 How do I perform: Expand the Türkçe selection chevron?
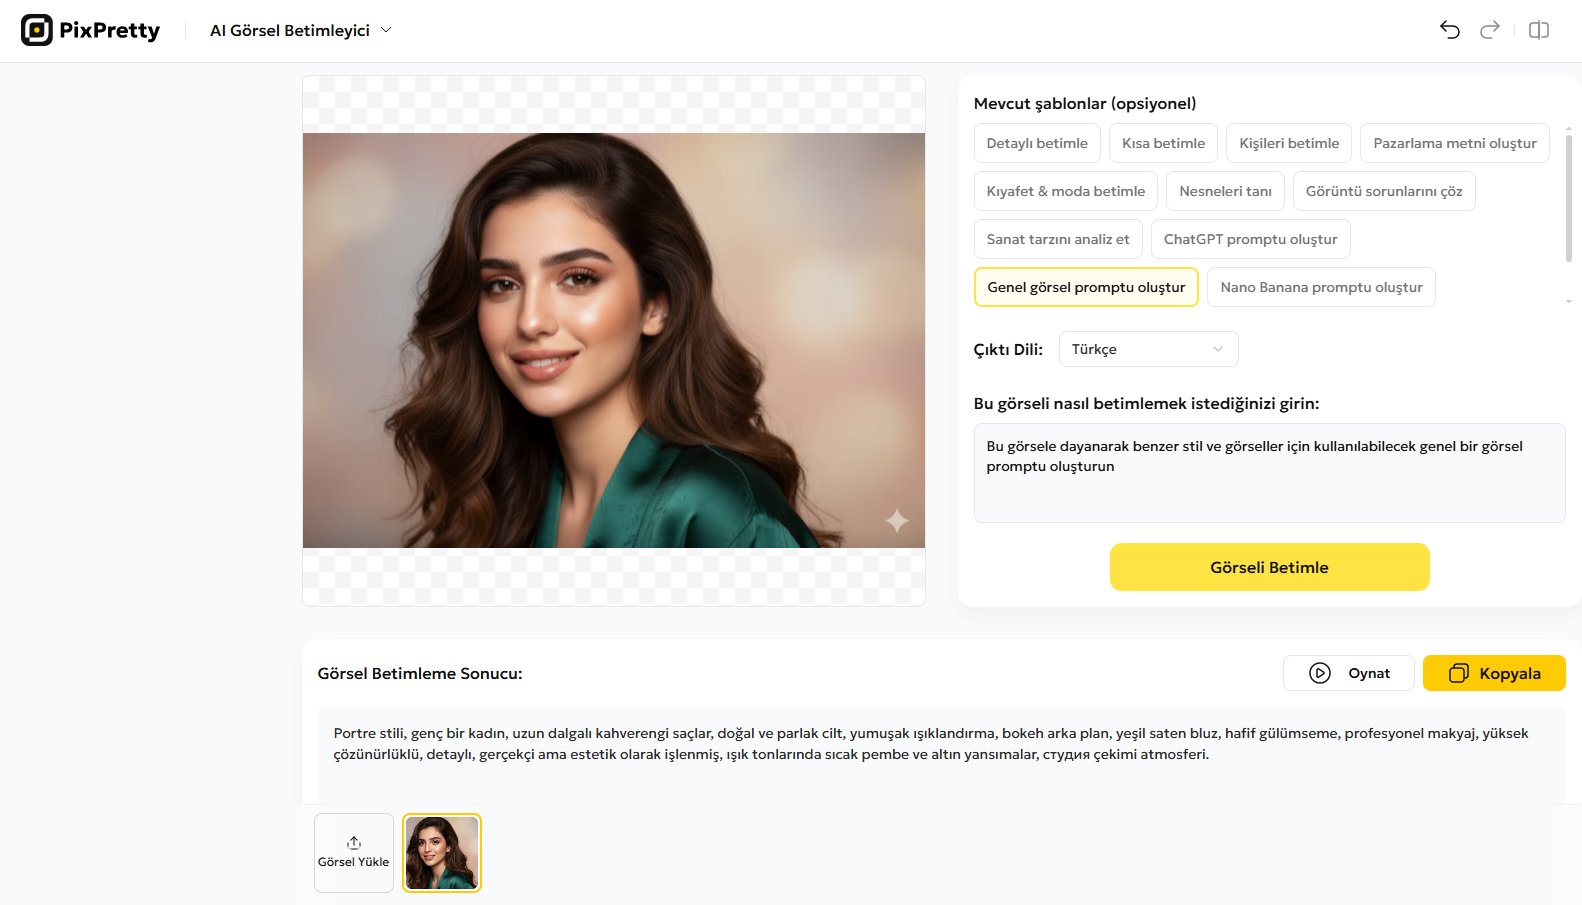1216,349
